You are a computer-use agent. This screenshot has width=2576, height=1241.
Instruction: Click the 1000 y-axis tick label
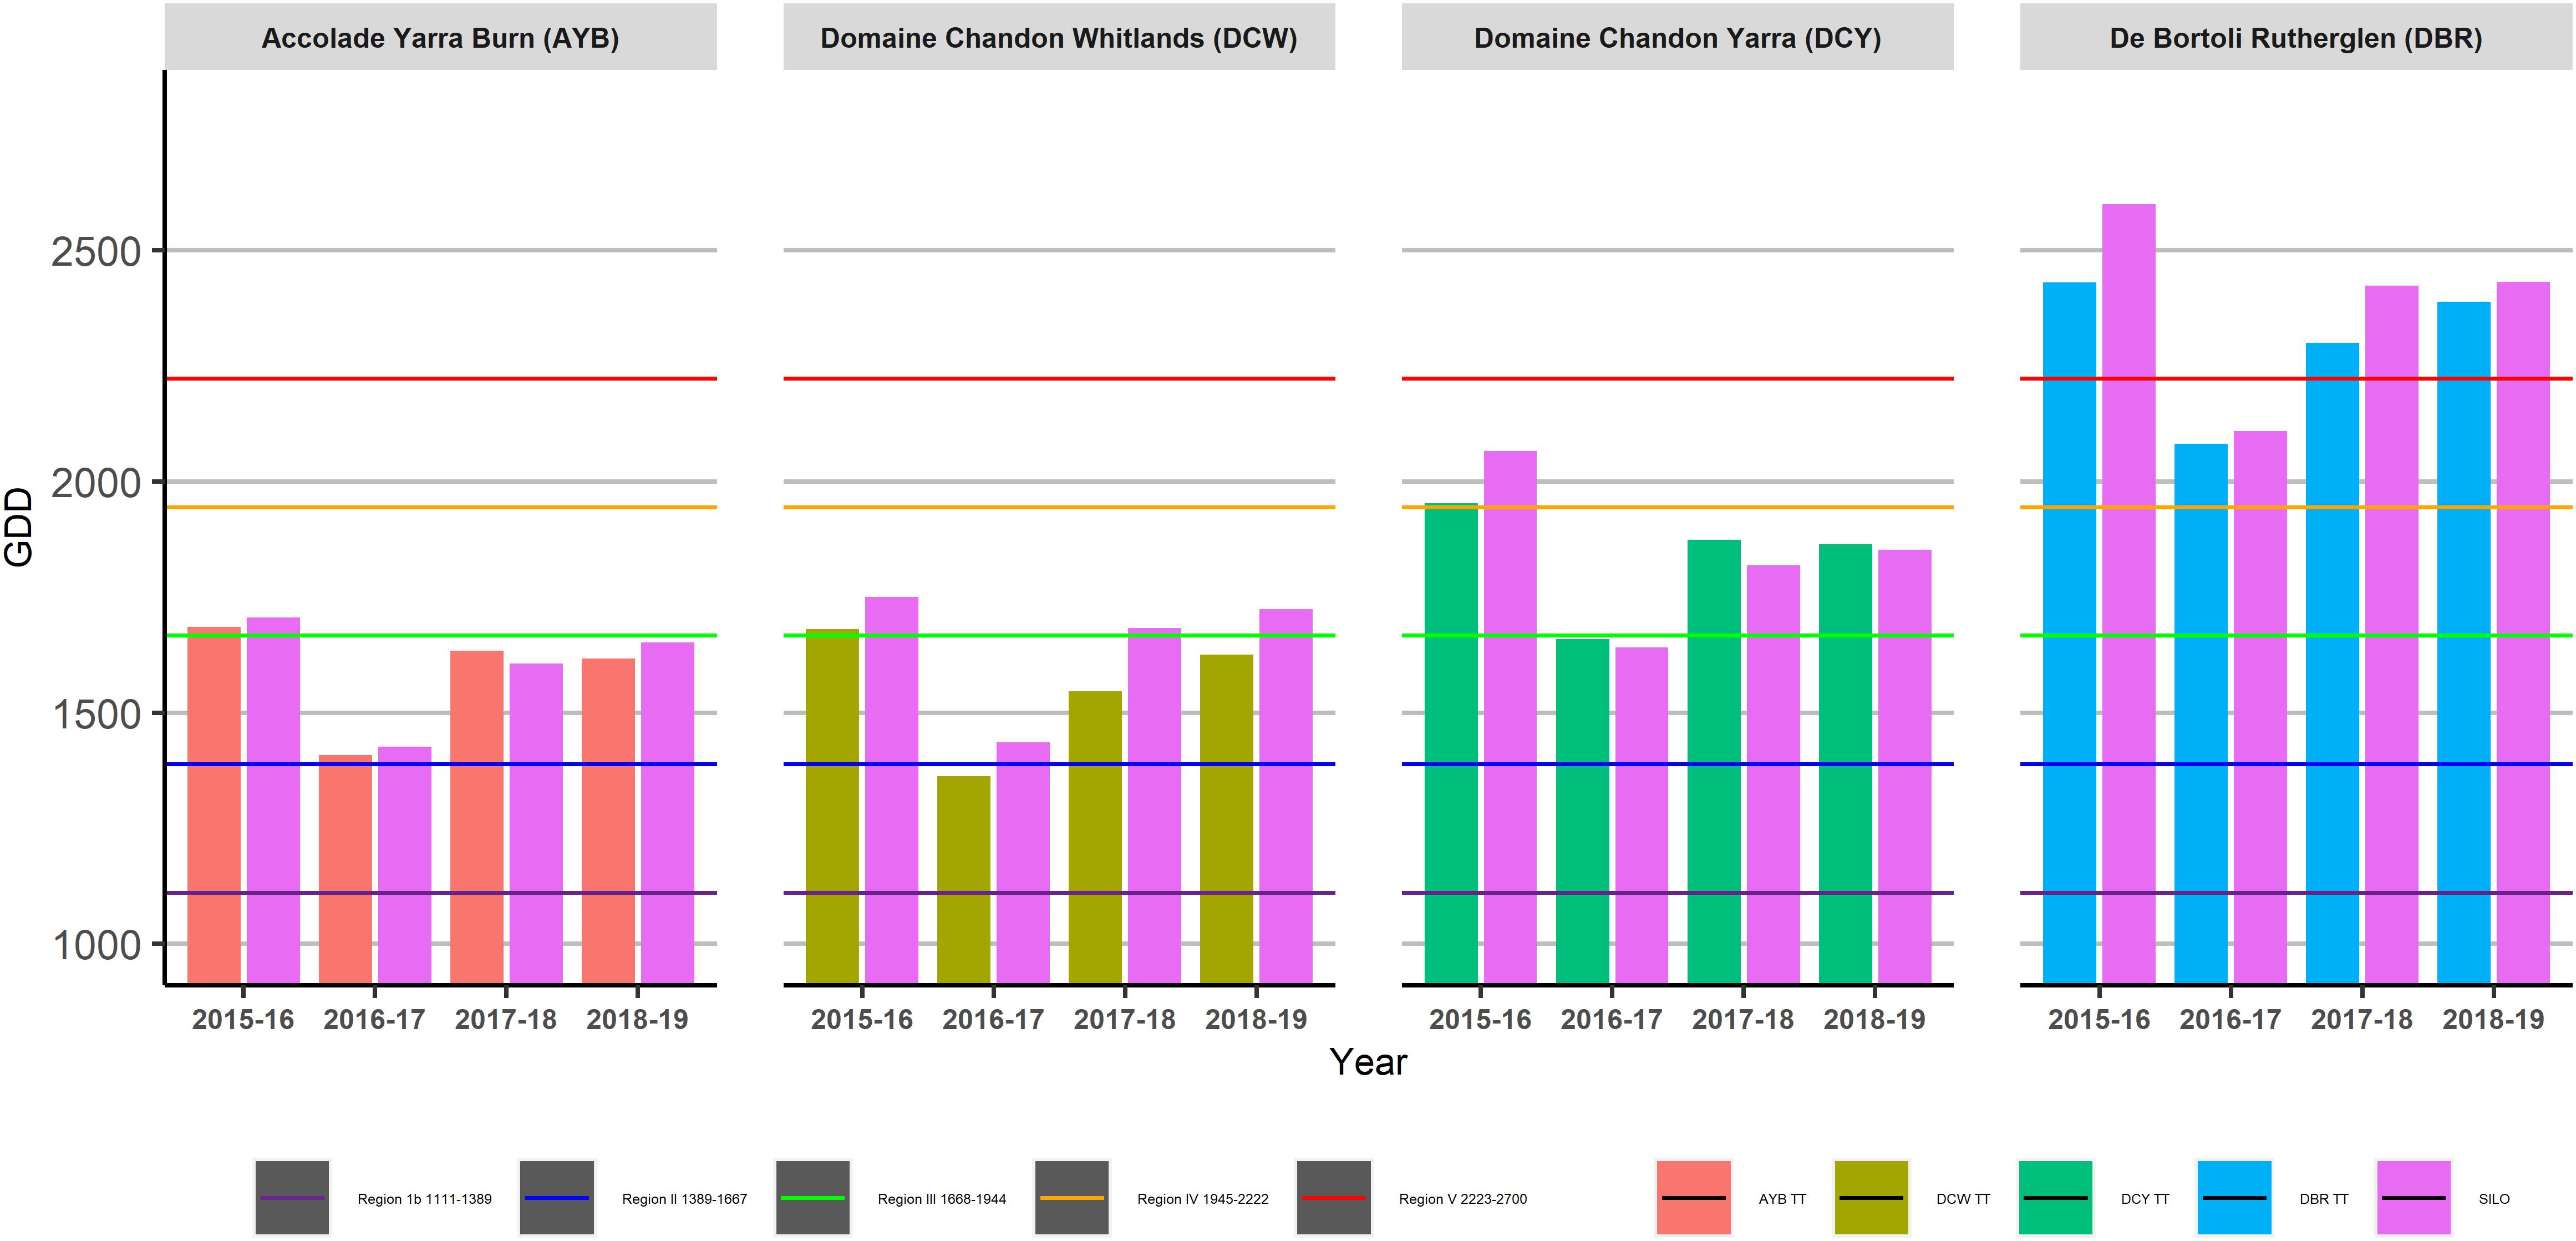[x=96, y=945]
